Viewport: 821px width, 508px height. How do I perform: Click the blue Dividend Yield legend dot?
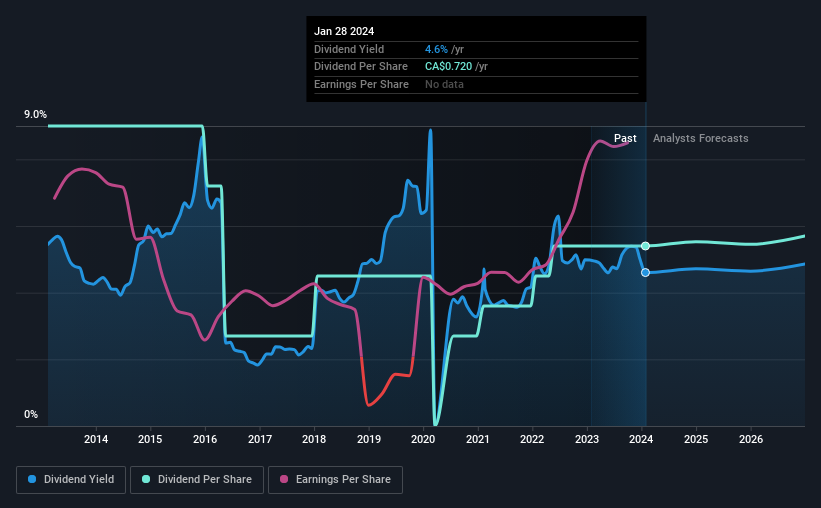[x=32, y=479]
